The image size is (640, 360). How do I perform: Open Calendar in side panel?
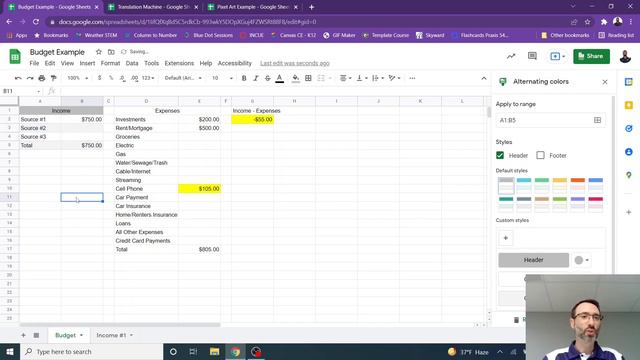pos(629,82)
